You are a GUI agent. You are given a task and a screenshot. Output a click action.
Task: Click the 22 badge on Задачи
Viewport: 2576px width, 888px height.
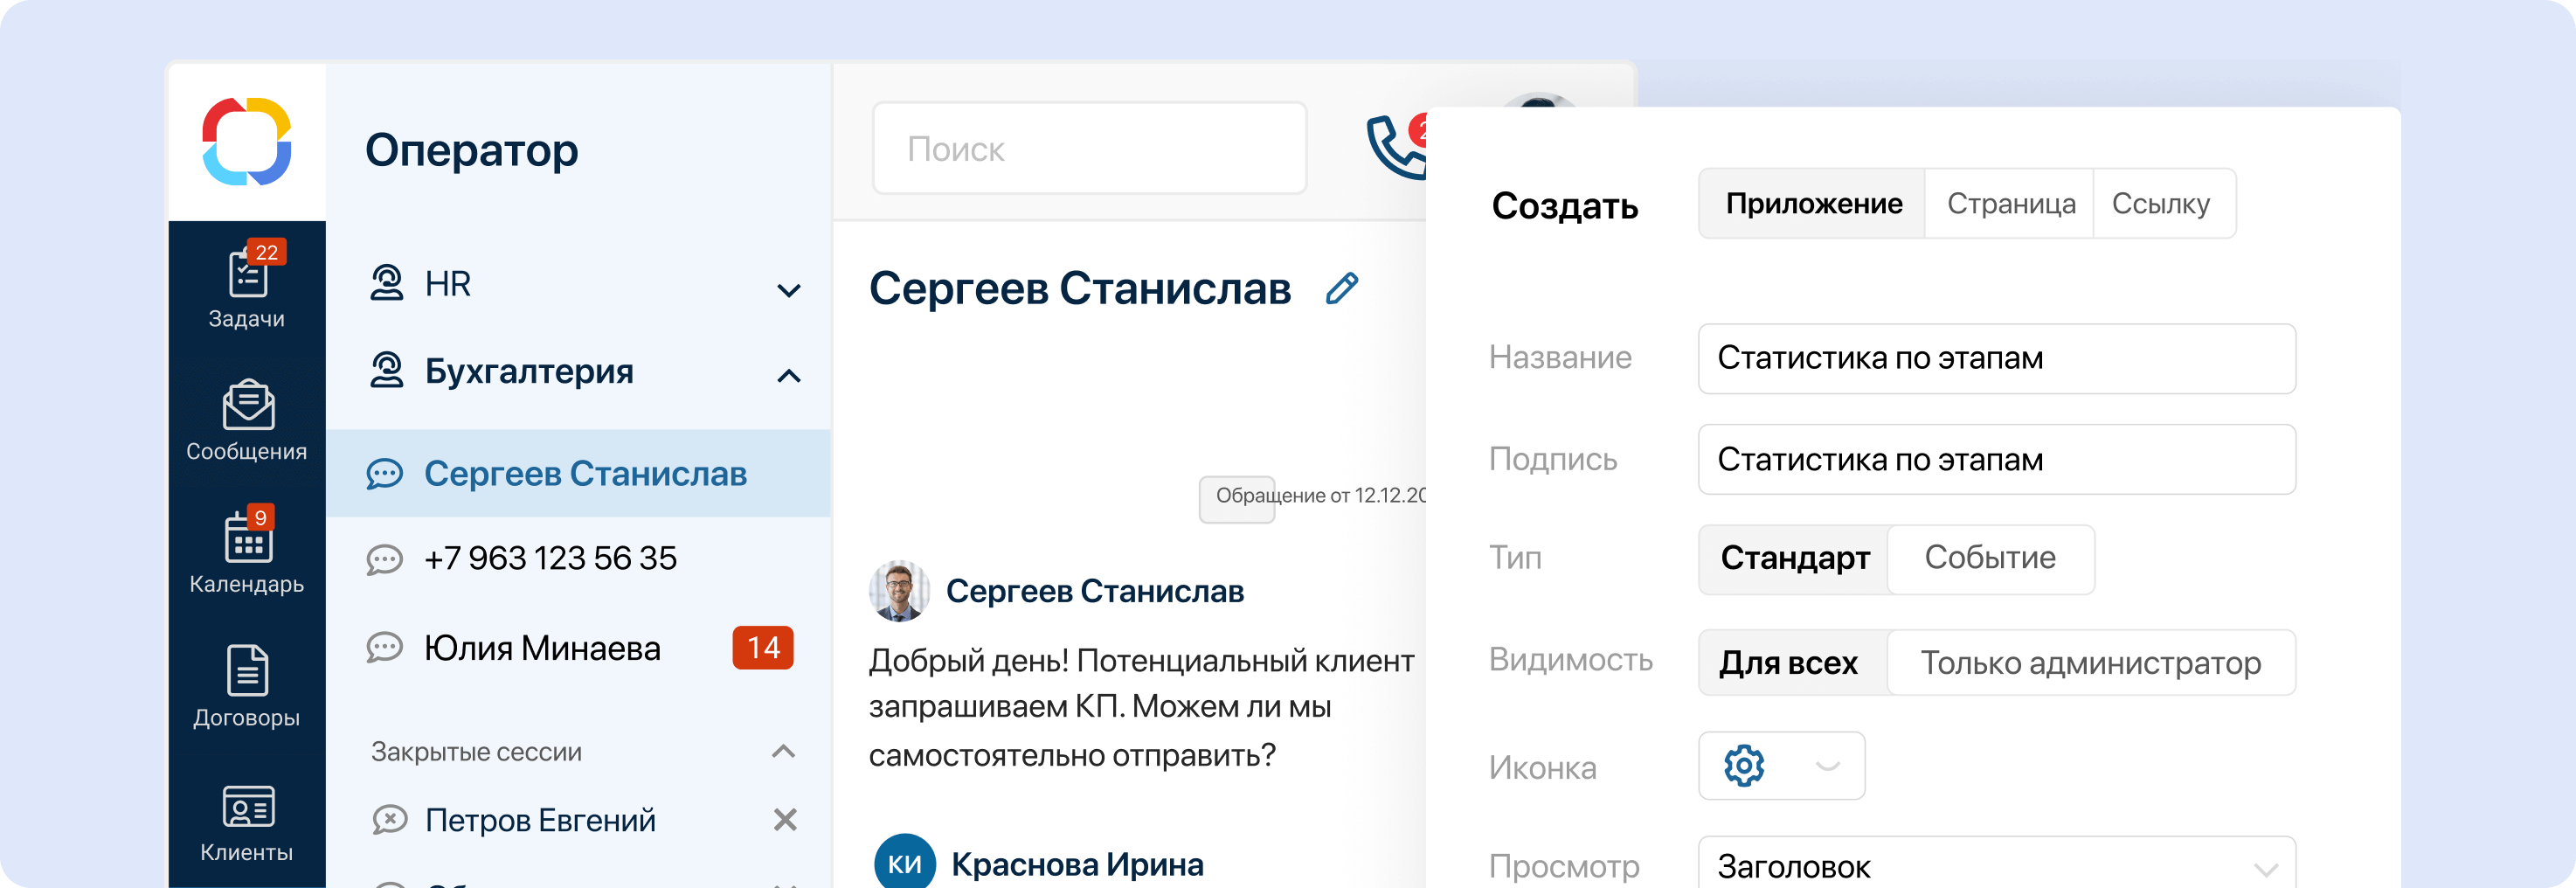[266, 252]
